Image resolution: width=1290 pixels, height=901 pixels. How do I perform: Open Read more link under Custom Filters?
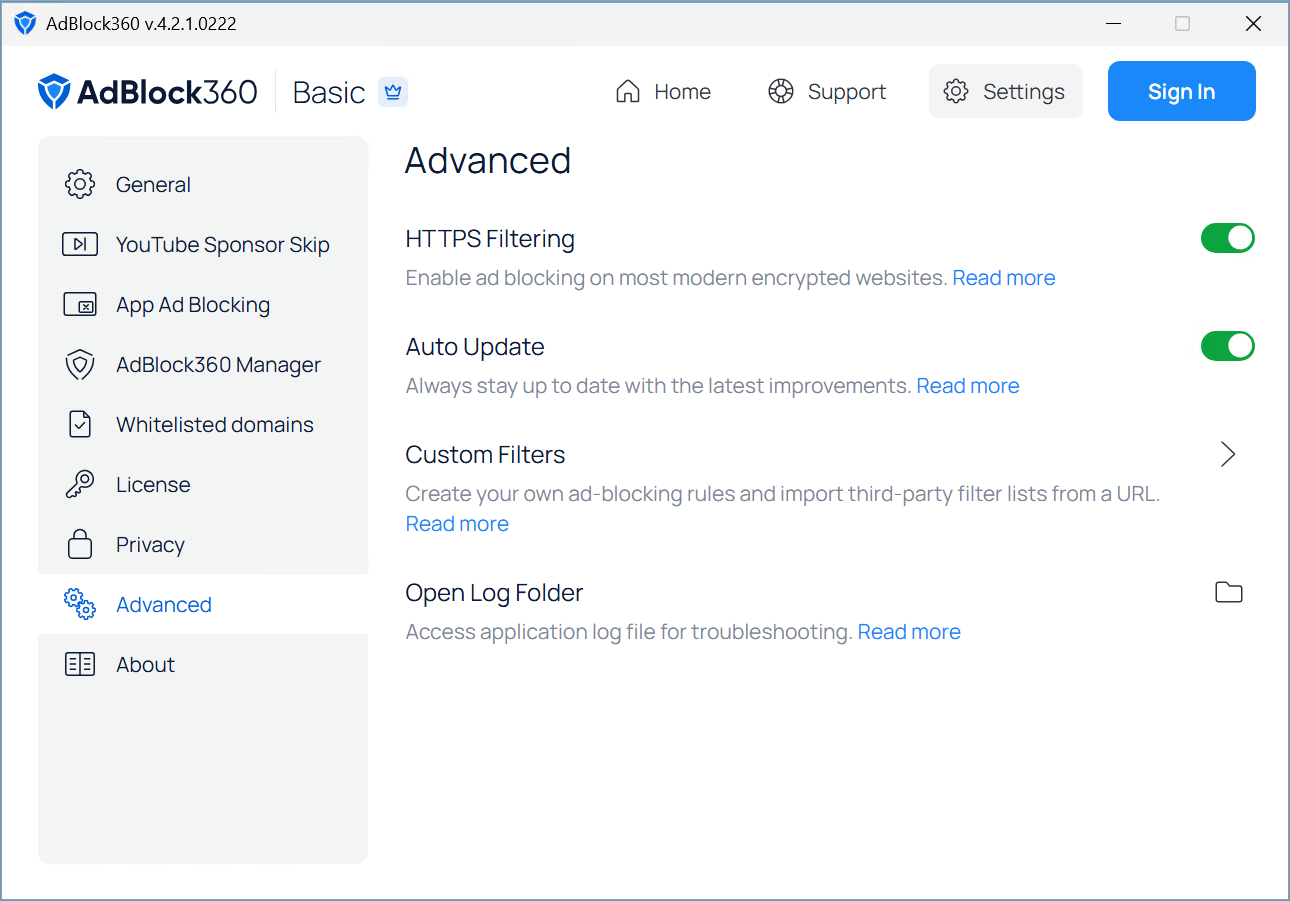[457, 524]
